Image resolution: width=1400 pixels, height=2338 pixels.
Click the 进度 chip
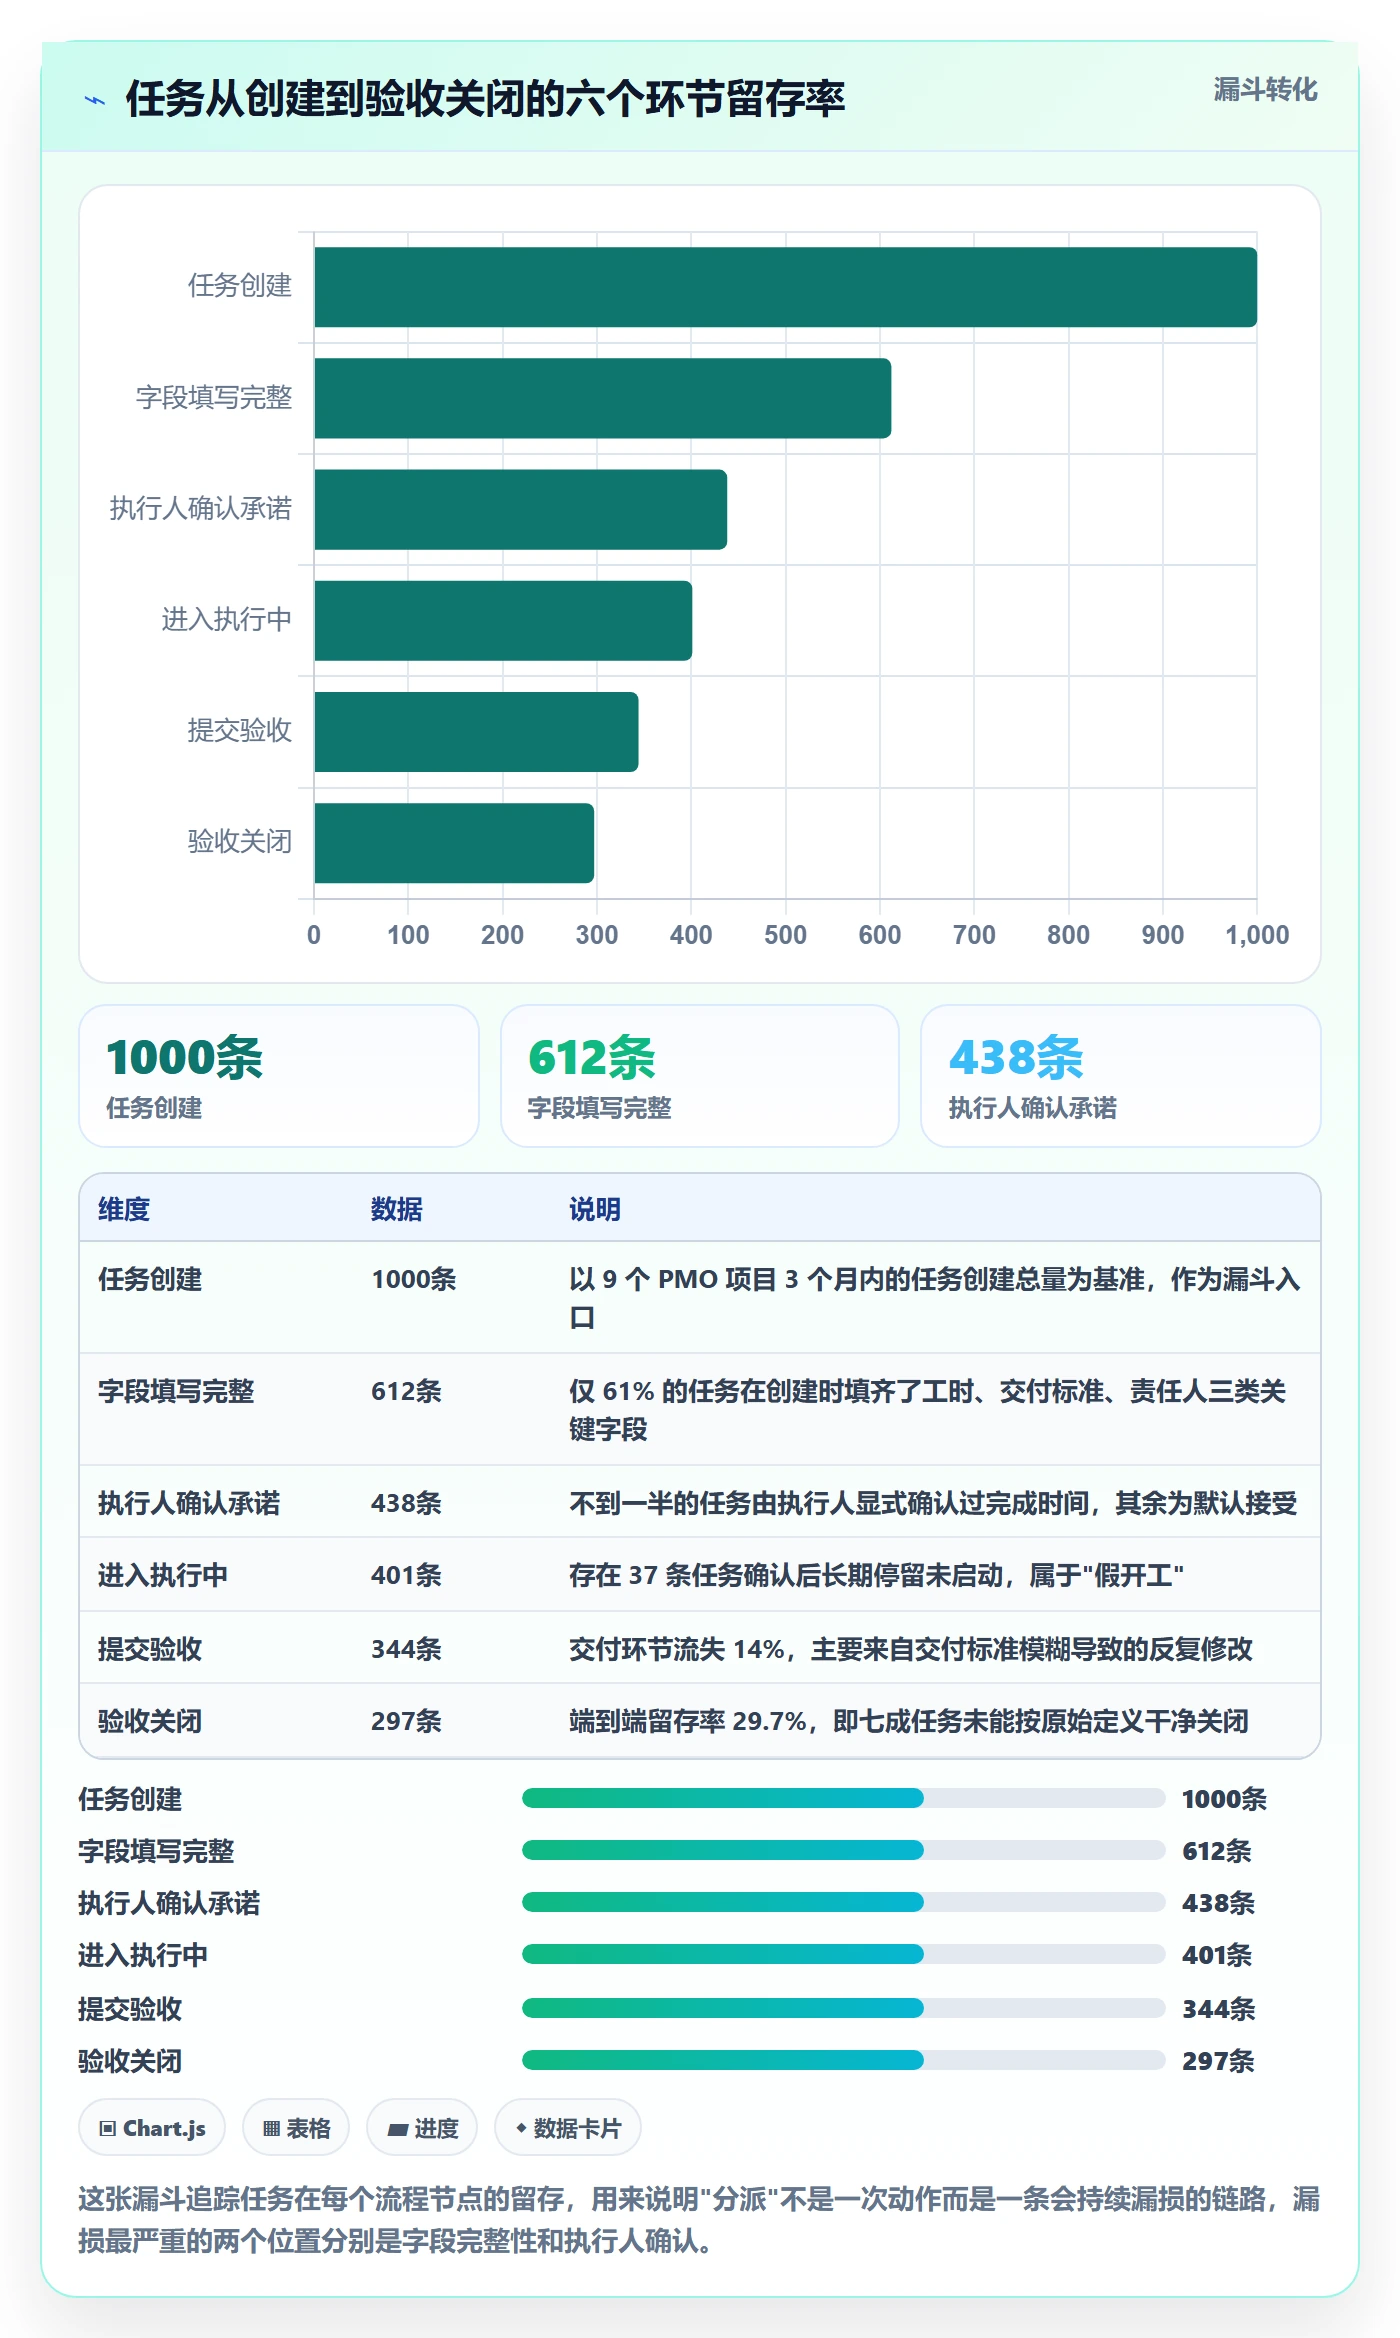click(x=422, y=2128)
